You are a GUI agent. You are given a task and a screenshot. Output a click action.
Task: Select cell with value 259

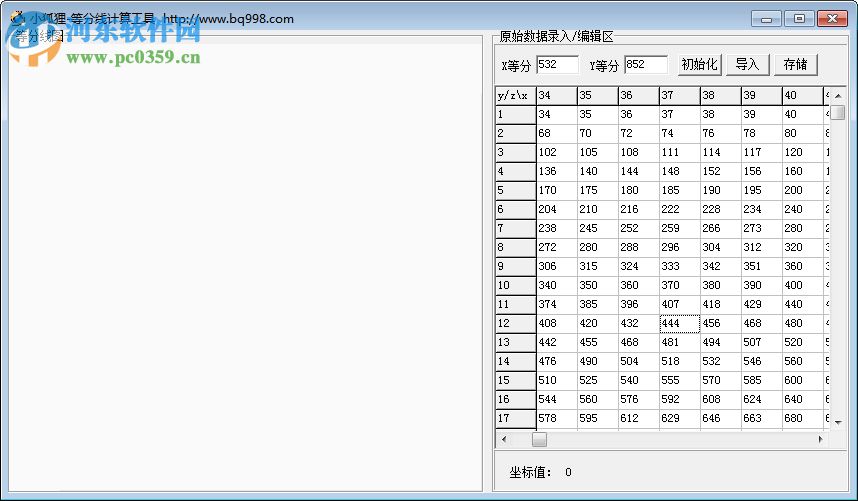point(680,228)
